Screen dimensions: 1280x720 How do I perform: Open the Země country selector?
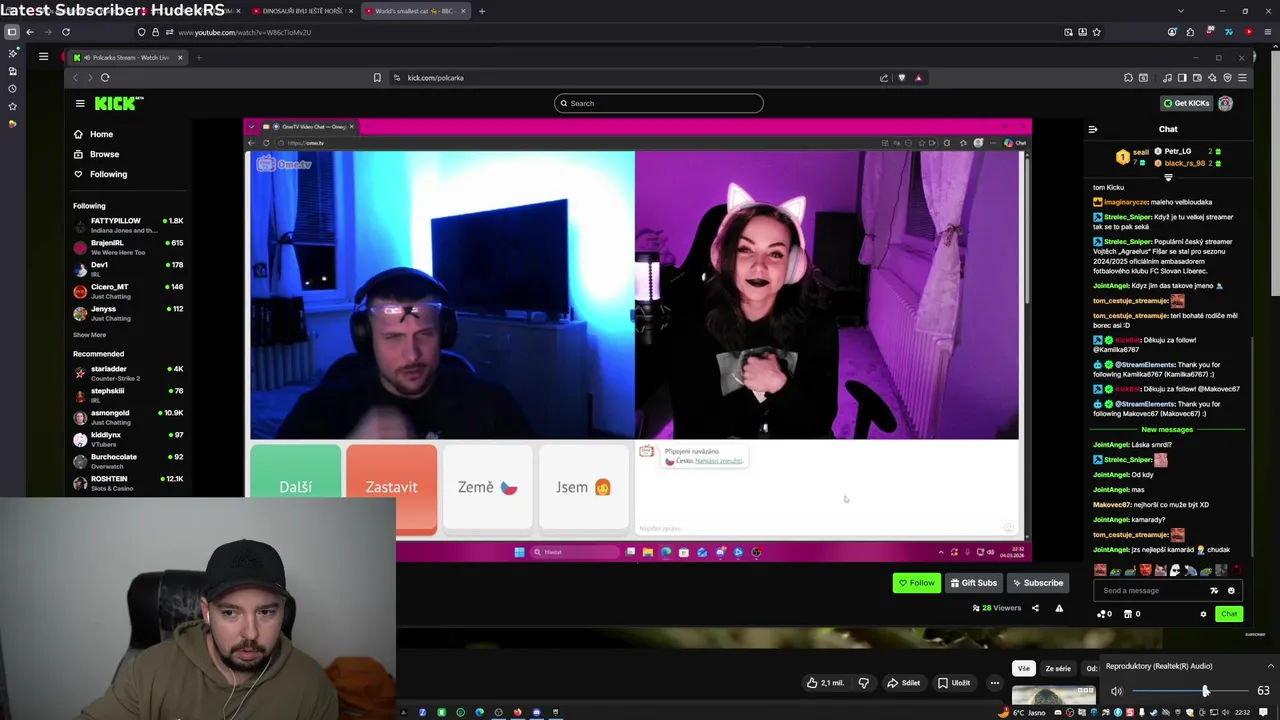point(487,487)
